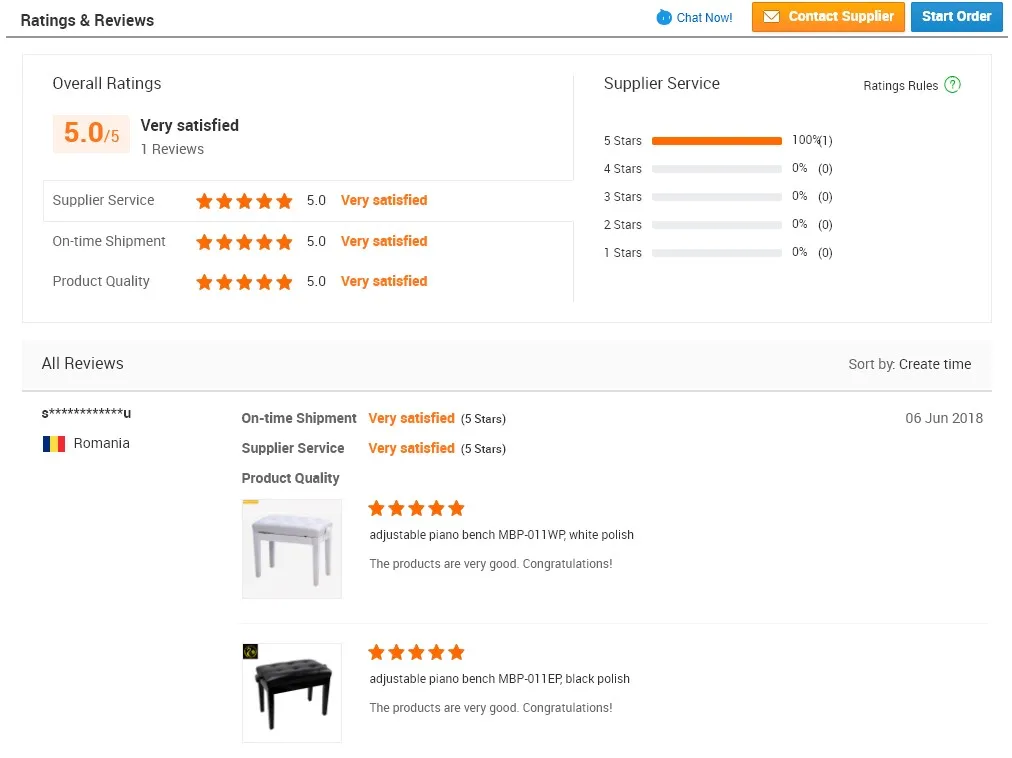
Task: Expand the Overall Ratings section
Action: 107,84
